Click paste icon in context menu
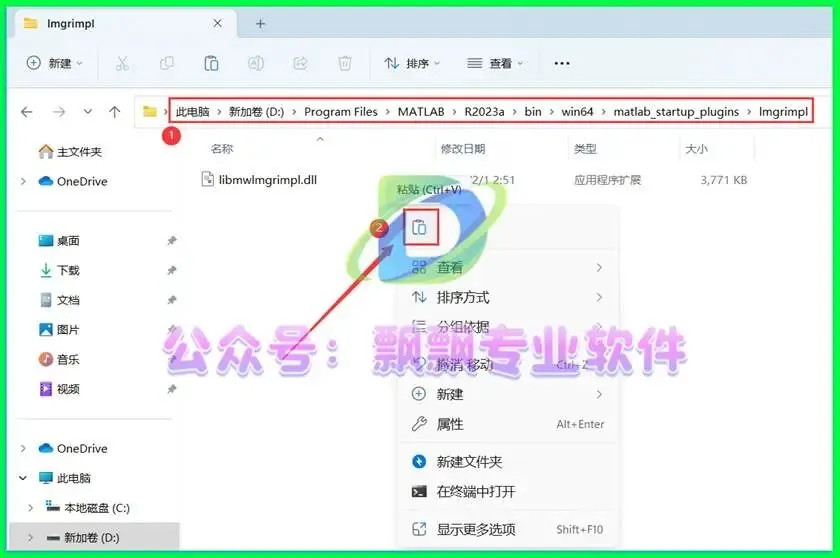The image size is (840, 558). pos(421,228)
